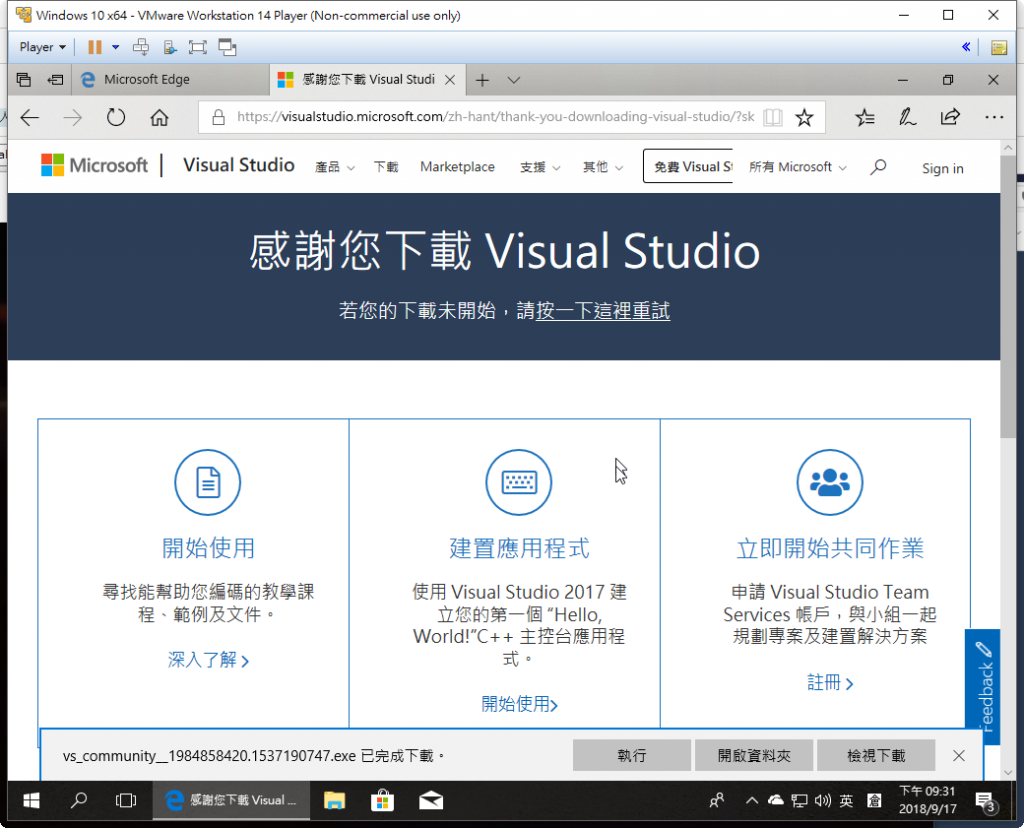Go to the Edge home page
The width and height of the screenshot is (1024, 828).
[159, 118]
